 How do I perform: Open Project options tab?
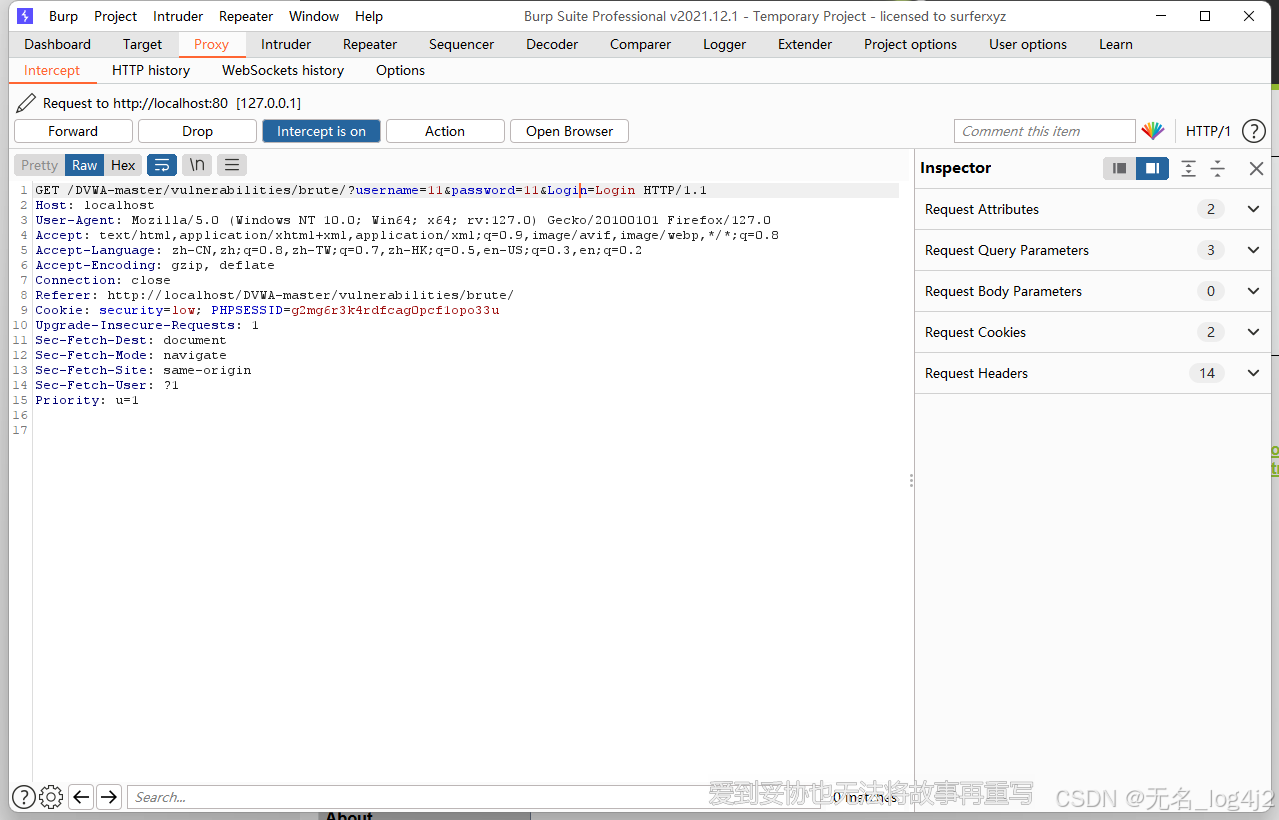[x=910, y=44]
